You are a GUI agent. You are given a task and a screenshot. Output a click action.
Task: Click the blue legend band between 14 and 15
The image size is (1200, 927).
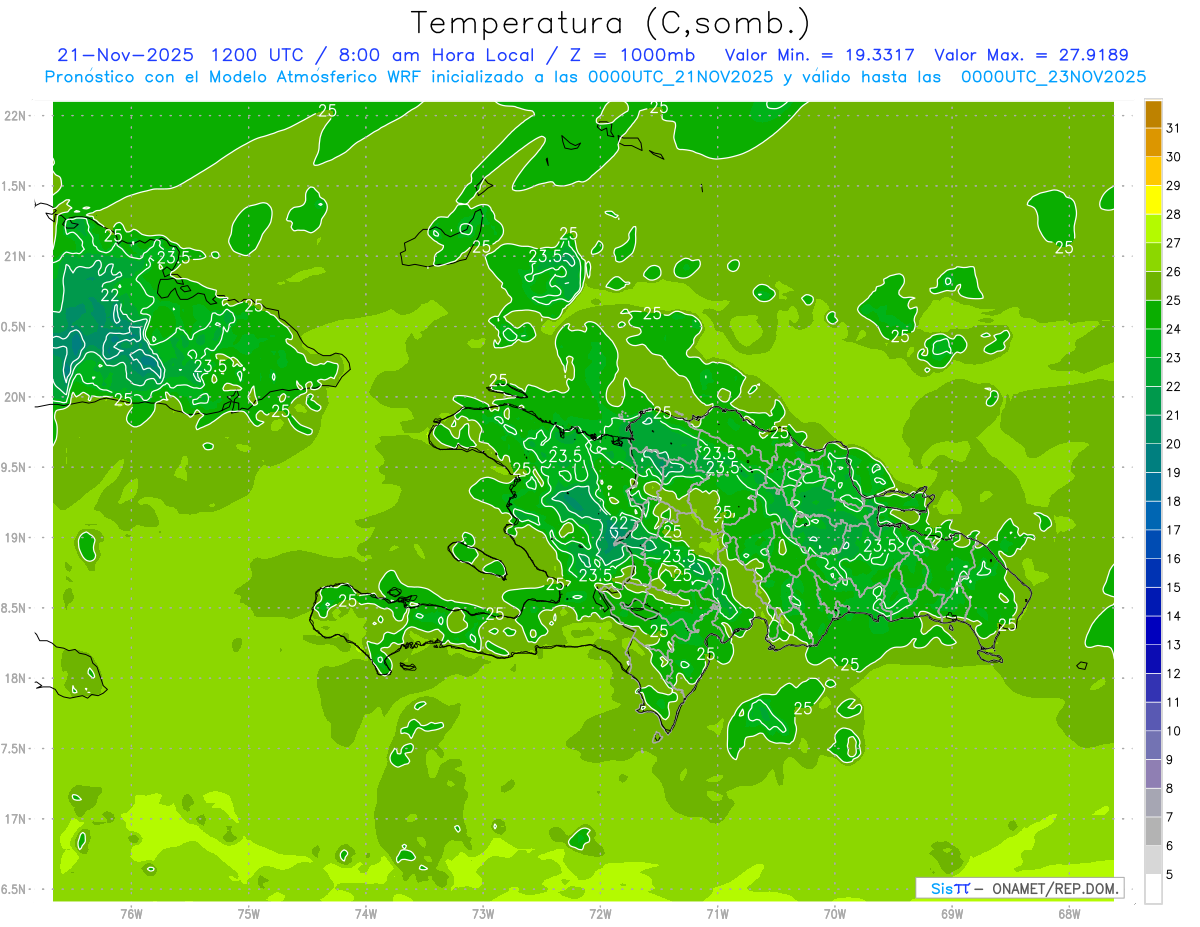pos(1153,601)
